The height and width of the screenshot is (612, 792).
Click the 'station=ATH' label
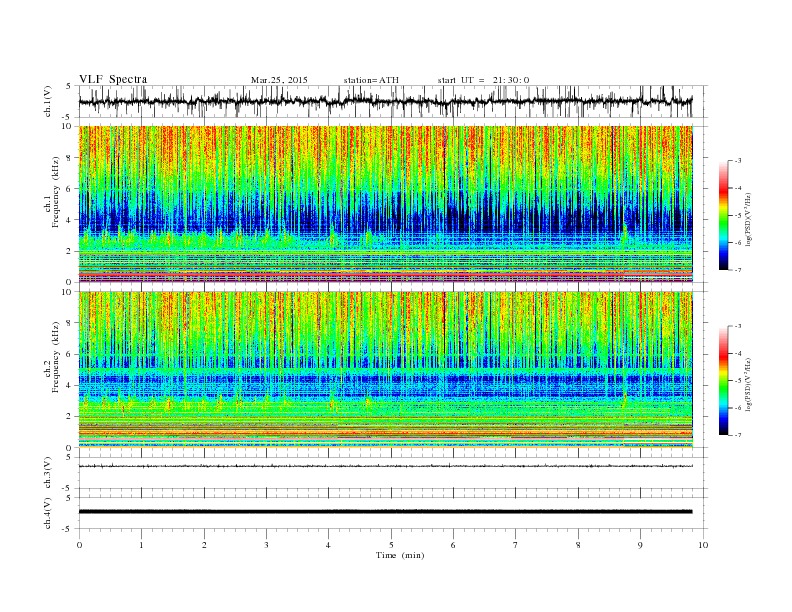371,80
